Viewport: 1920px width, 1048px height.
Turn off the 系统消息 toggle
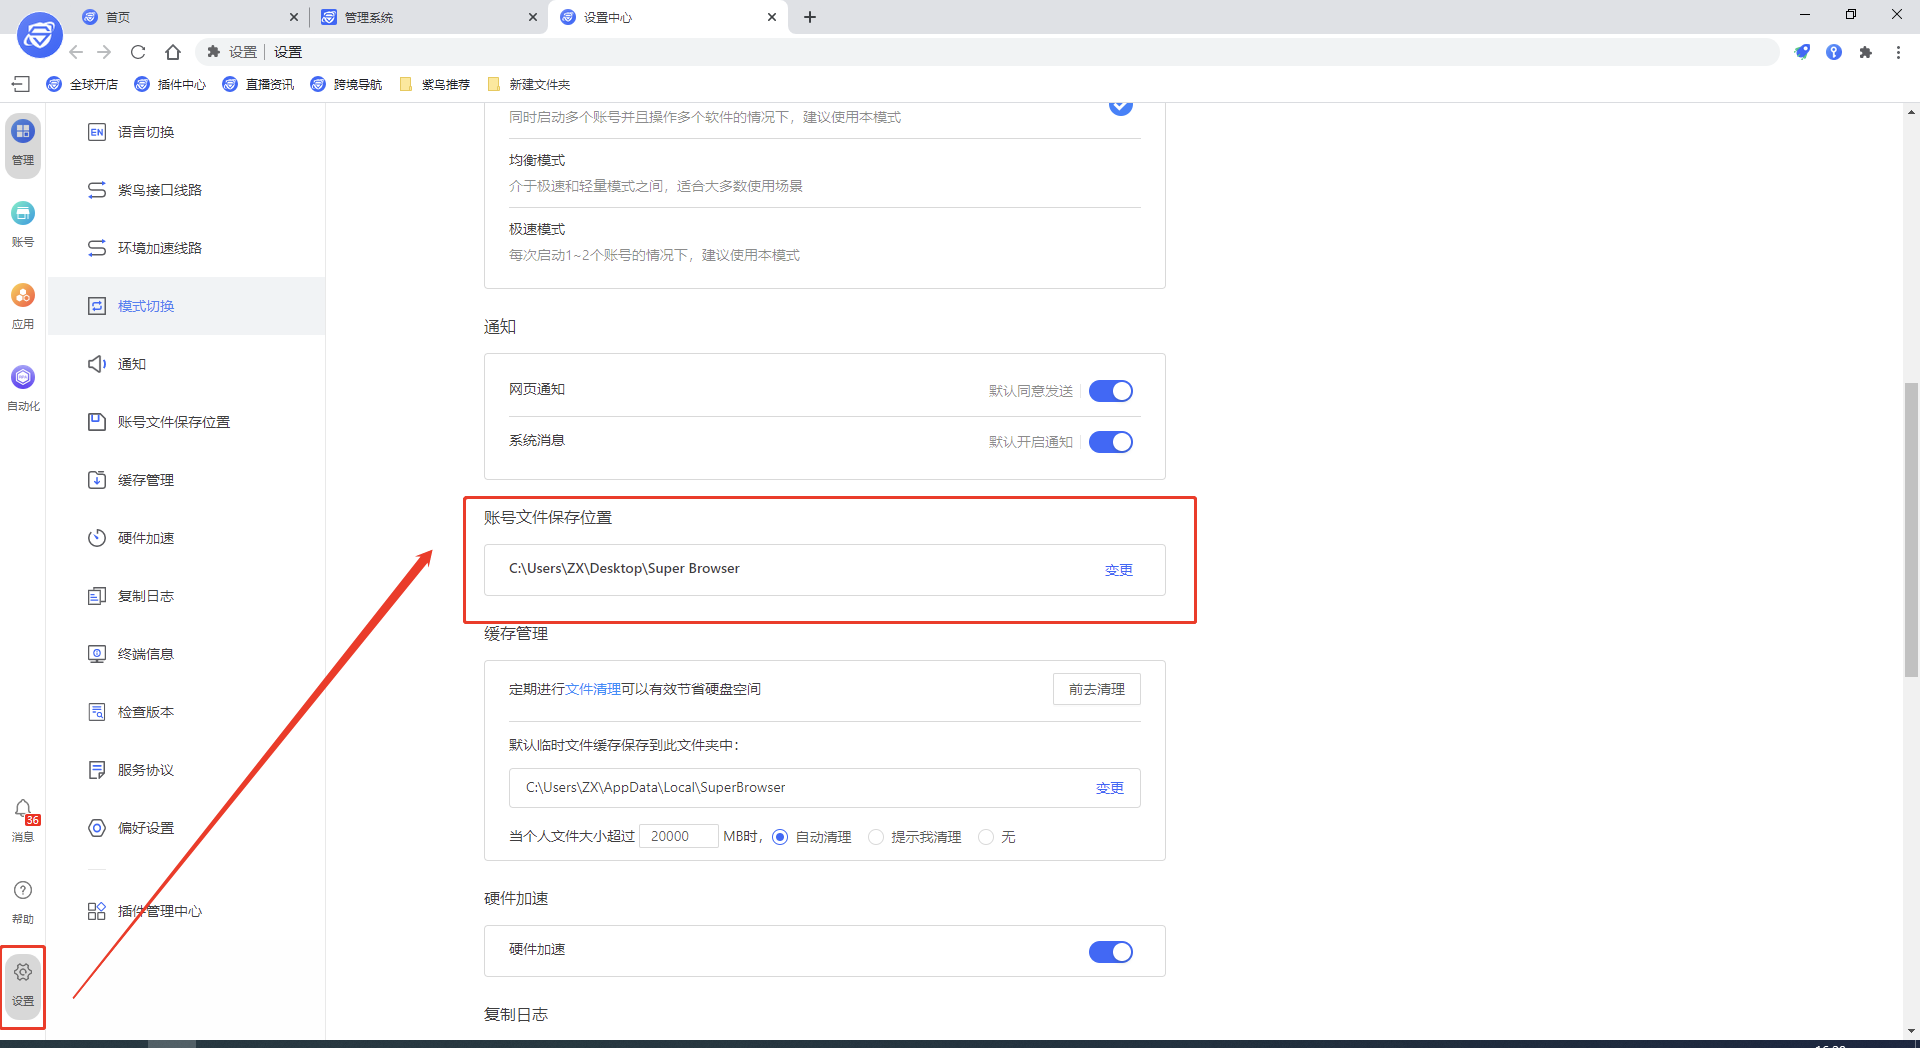pyautogui.click(x=1111, y=441)
